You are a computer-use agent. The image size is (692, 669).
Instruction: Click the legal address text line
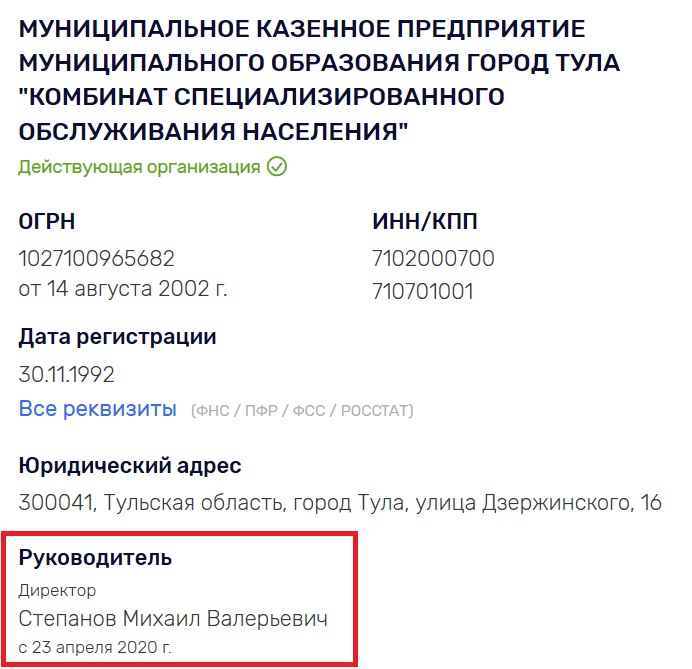point(340,502)
